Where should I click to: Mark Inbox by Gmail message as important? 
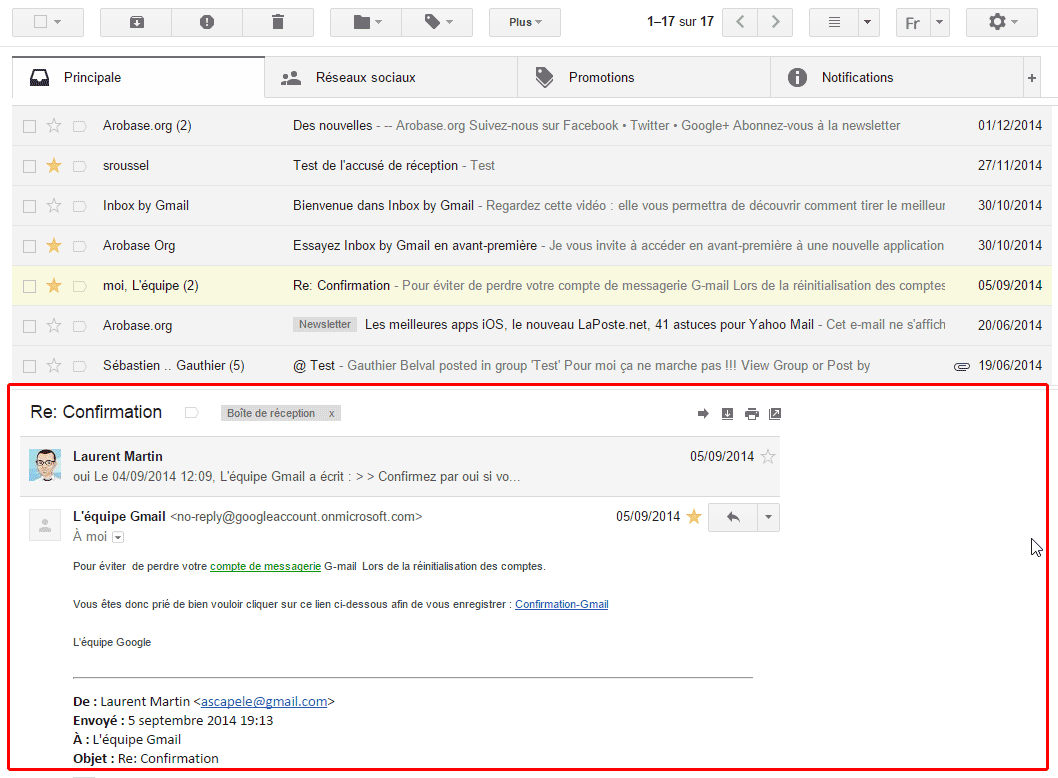click(x=80, y=206)
